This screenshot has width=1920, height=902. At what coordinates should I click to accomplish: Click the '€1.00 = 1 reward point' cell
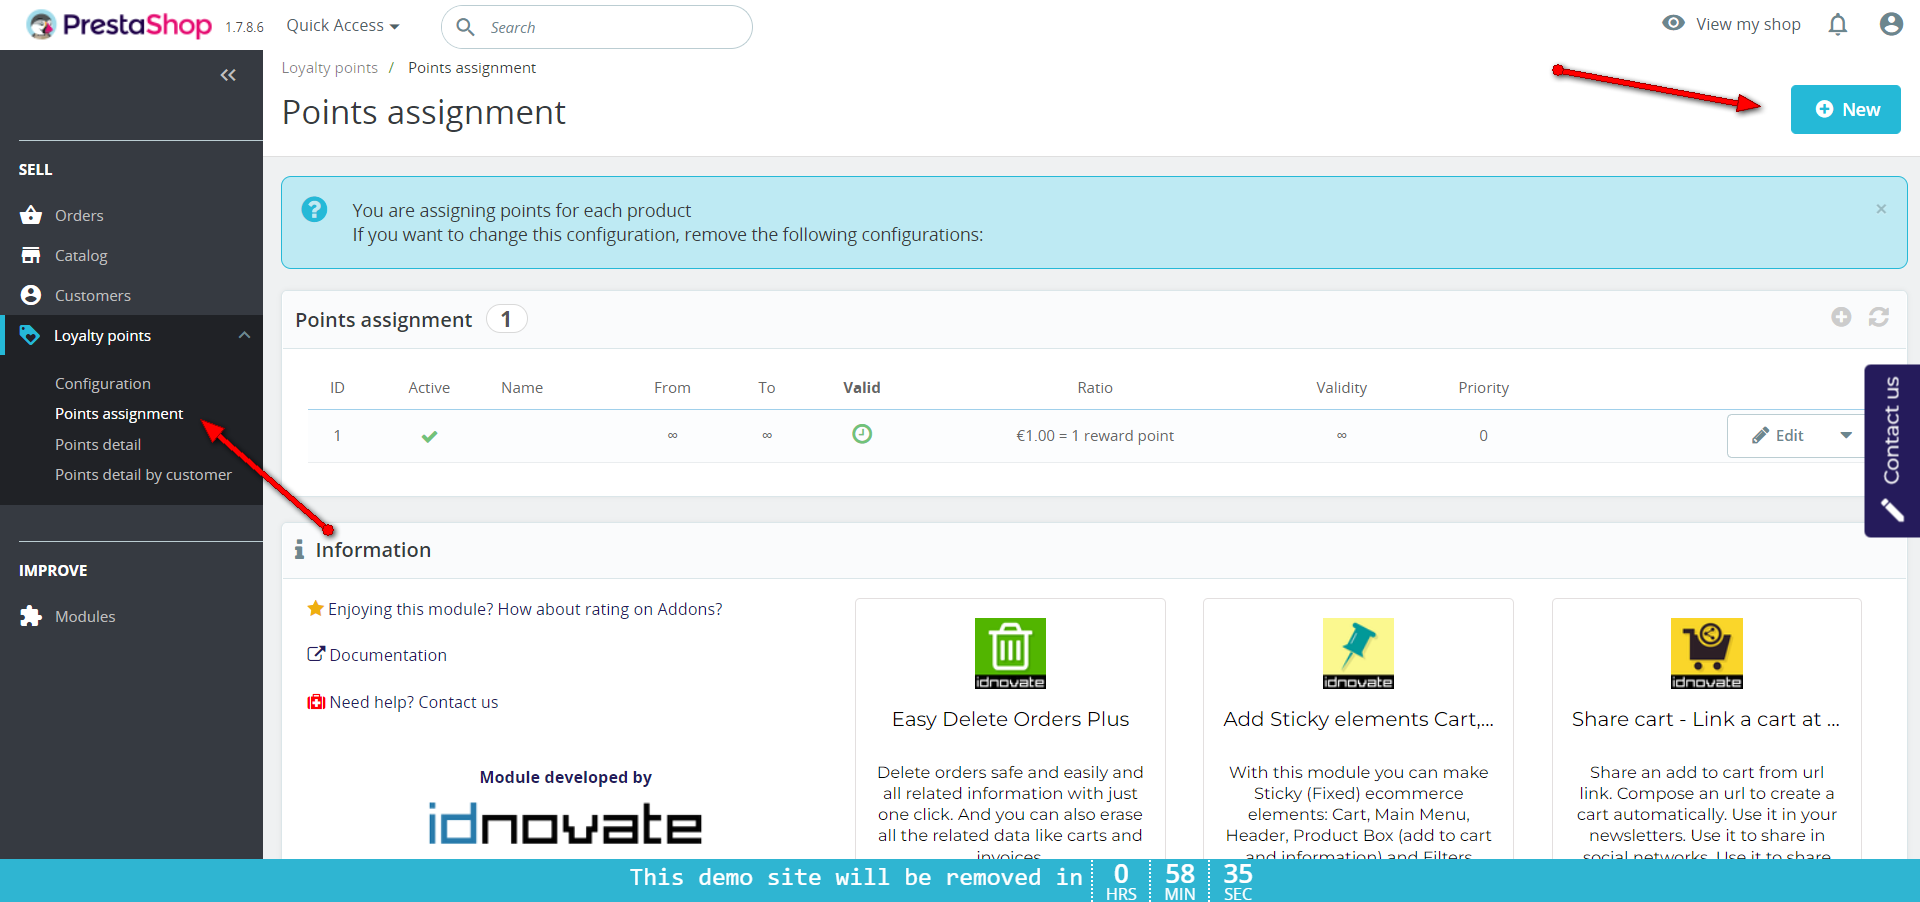click(x=1095, y=435)
